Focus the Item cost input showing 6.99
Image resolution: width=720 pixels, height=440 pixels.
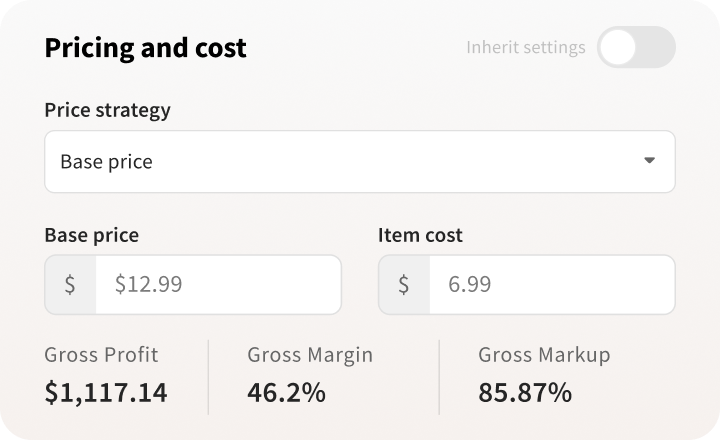click(551, 284)
